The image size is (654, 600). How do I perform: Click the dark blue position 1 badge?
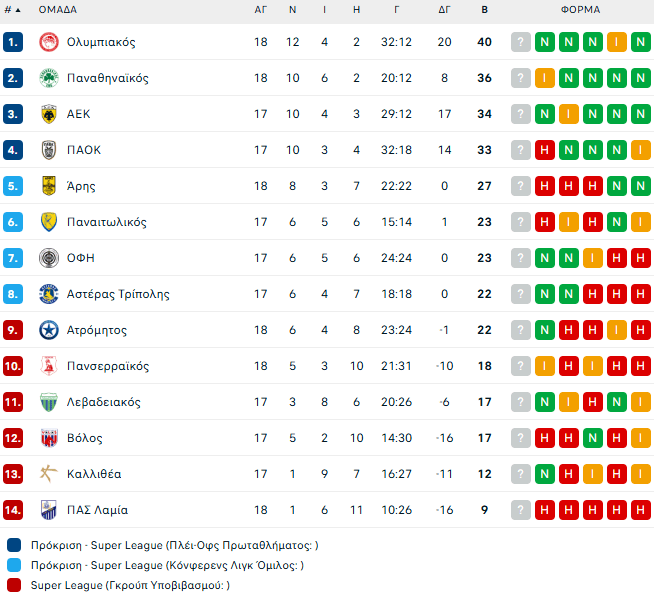[13, 42]
